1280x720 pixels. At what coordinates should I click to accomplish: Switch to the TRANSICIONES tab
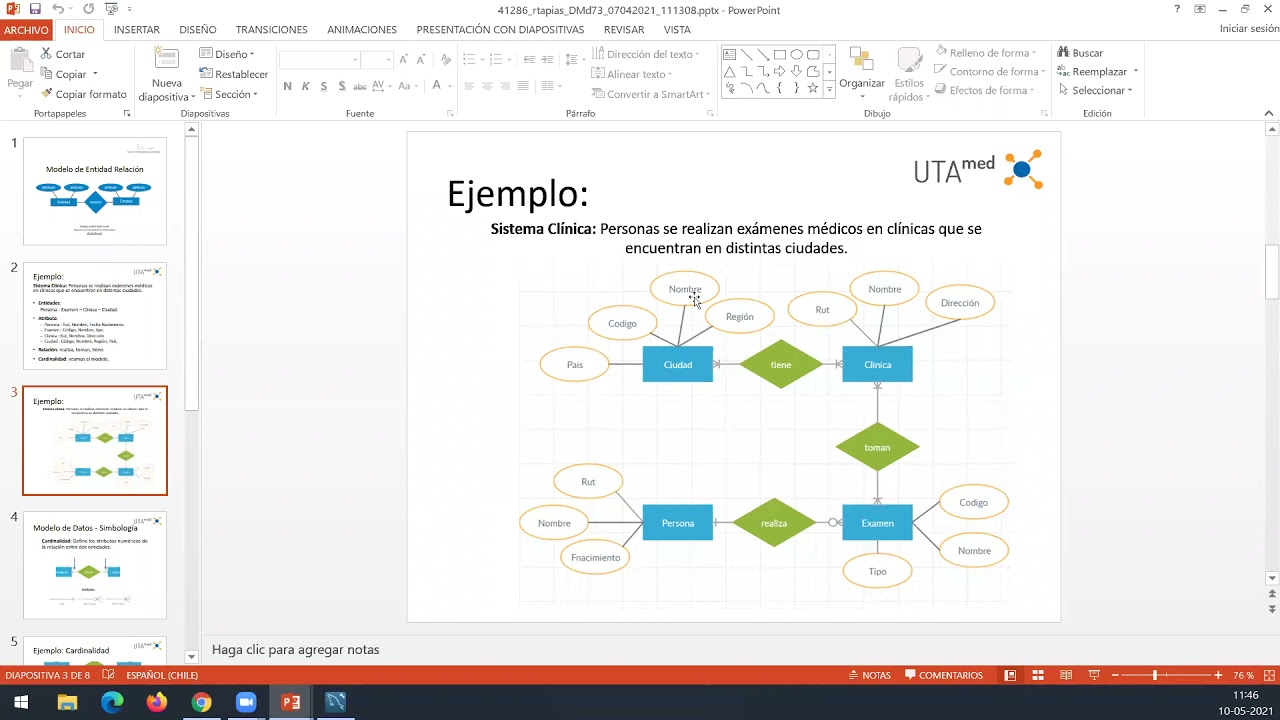[x=272, y=29]
